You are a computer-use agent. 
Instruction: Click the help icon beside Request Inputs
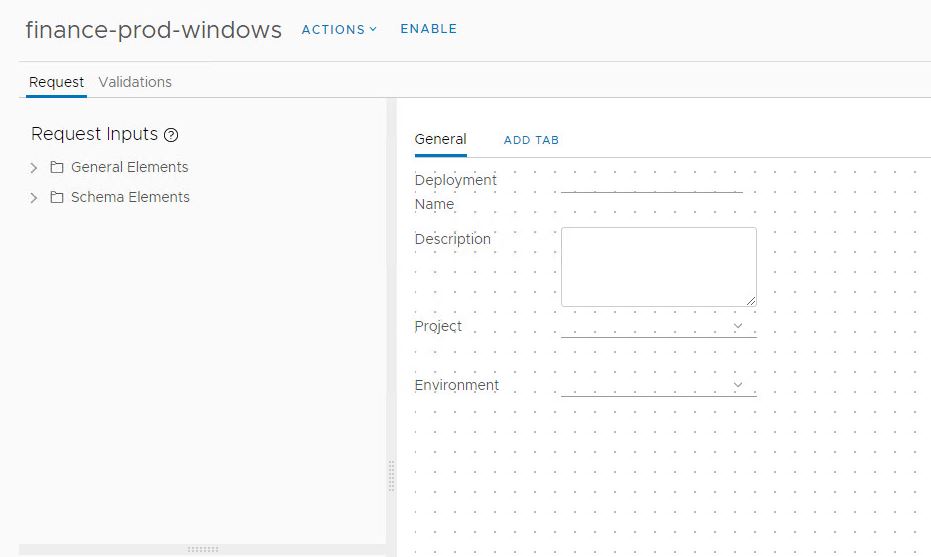tap(171, 135)
